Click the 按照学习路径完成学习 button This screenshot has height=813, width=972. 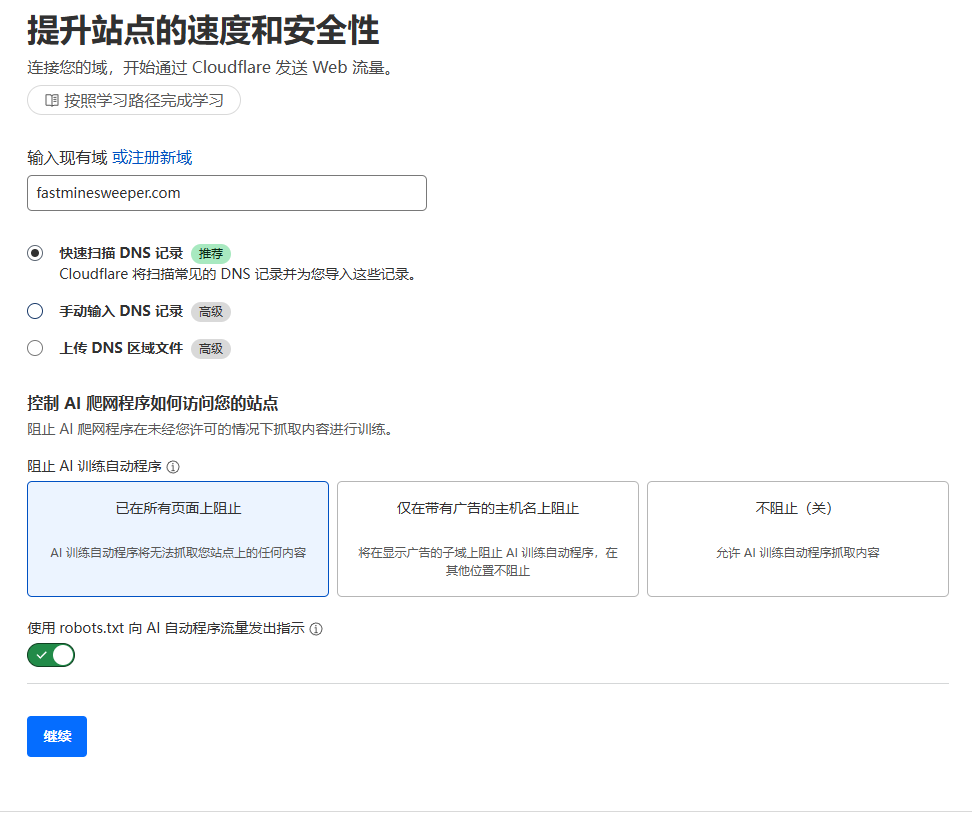133,100
